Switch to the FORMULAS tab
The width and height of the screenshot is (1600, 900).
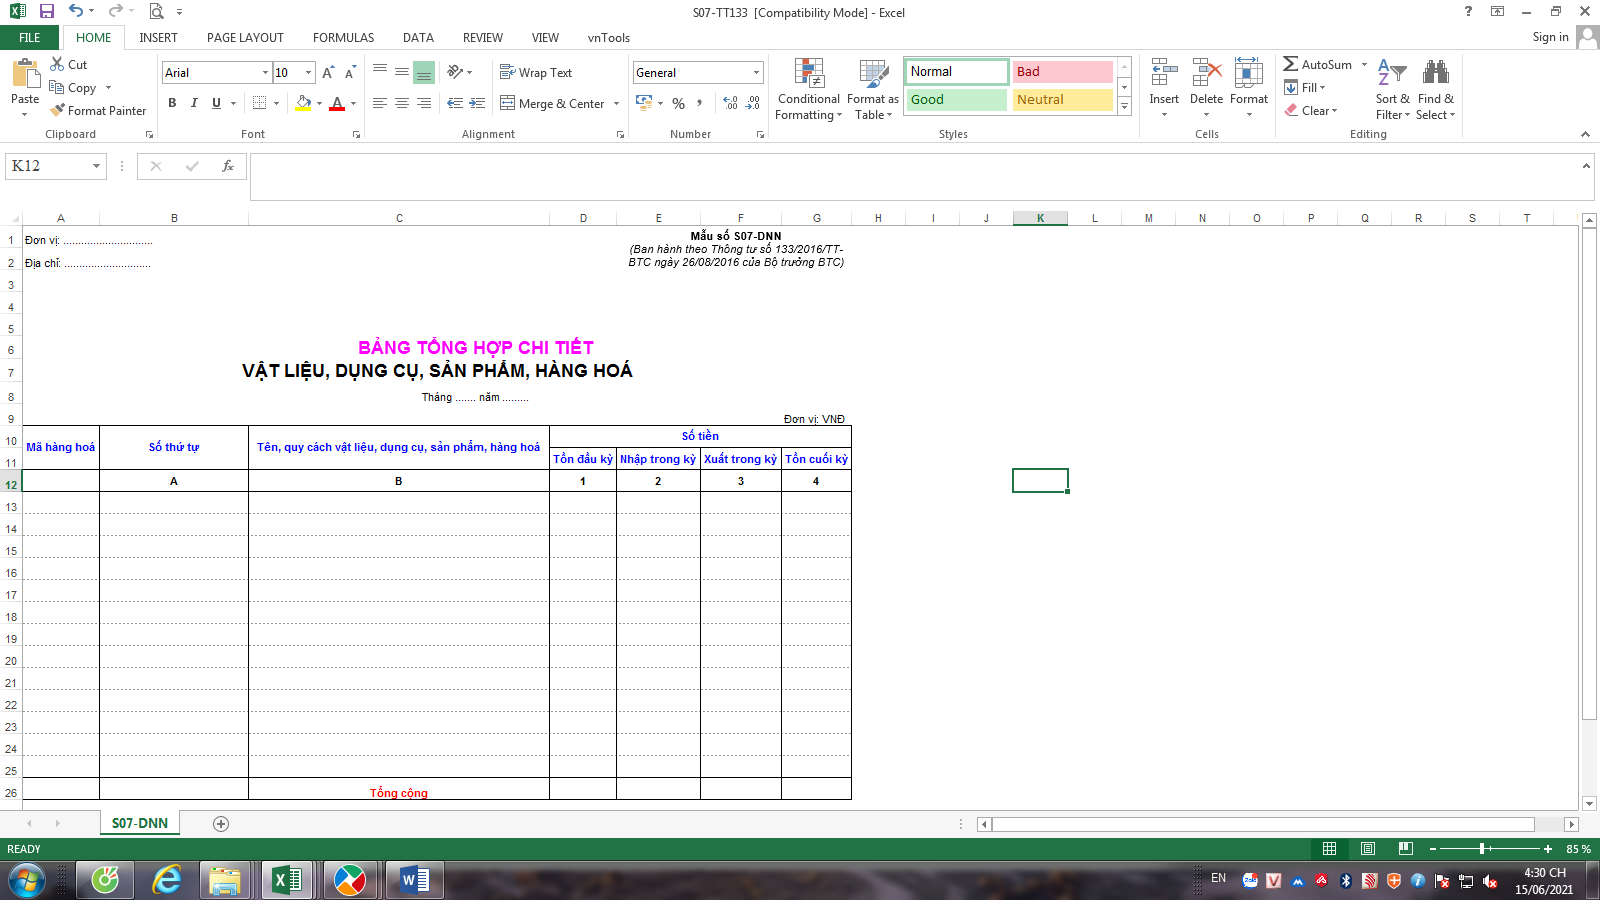click(343, 38)
